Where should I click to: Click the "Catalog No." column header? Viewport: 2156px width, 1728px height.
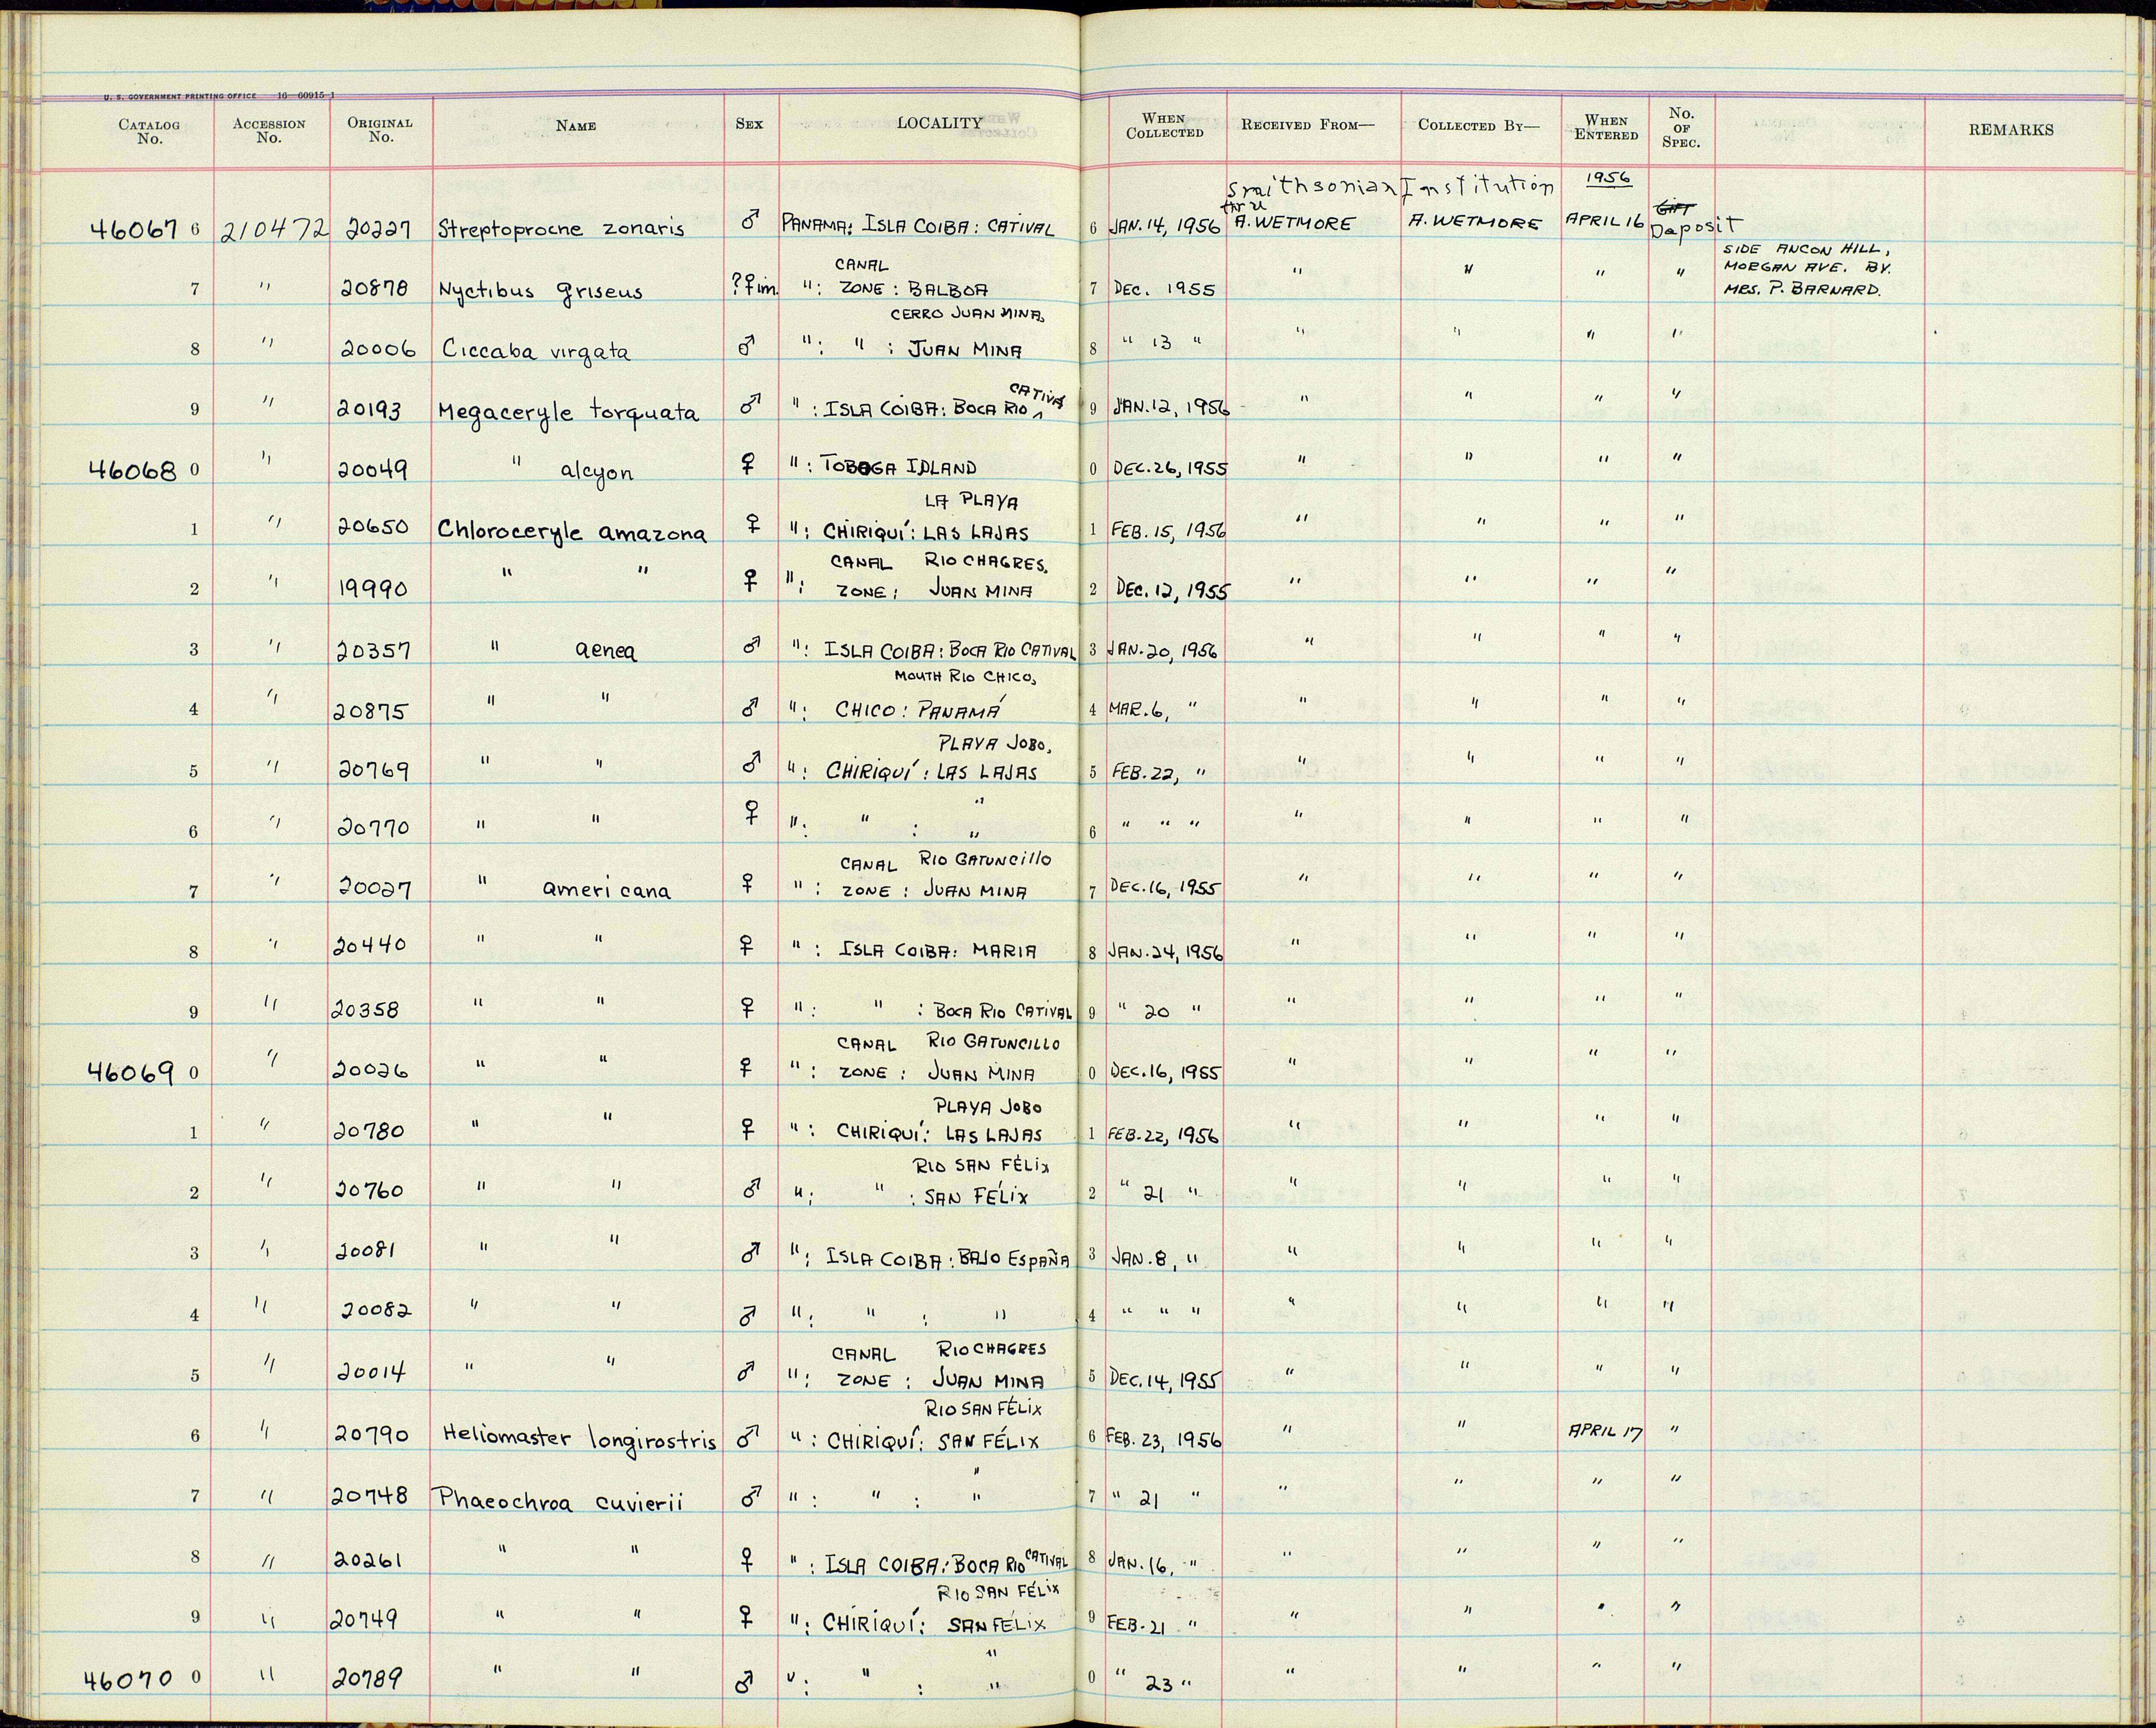coord(150,131)
